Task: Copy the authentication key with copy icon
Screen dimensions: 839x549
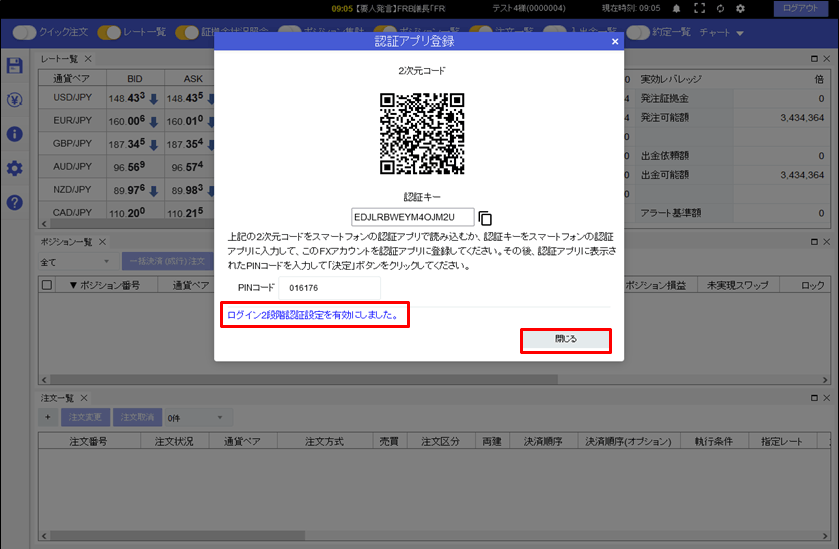Action: pyautogui.click(x=485, y=218)
